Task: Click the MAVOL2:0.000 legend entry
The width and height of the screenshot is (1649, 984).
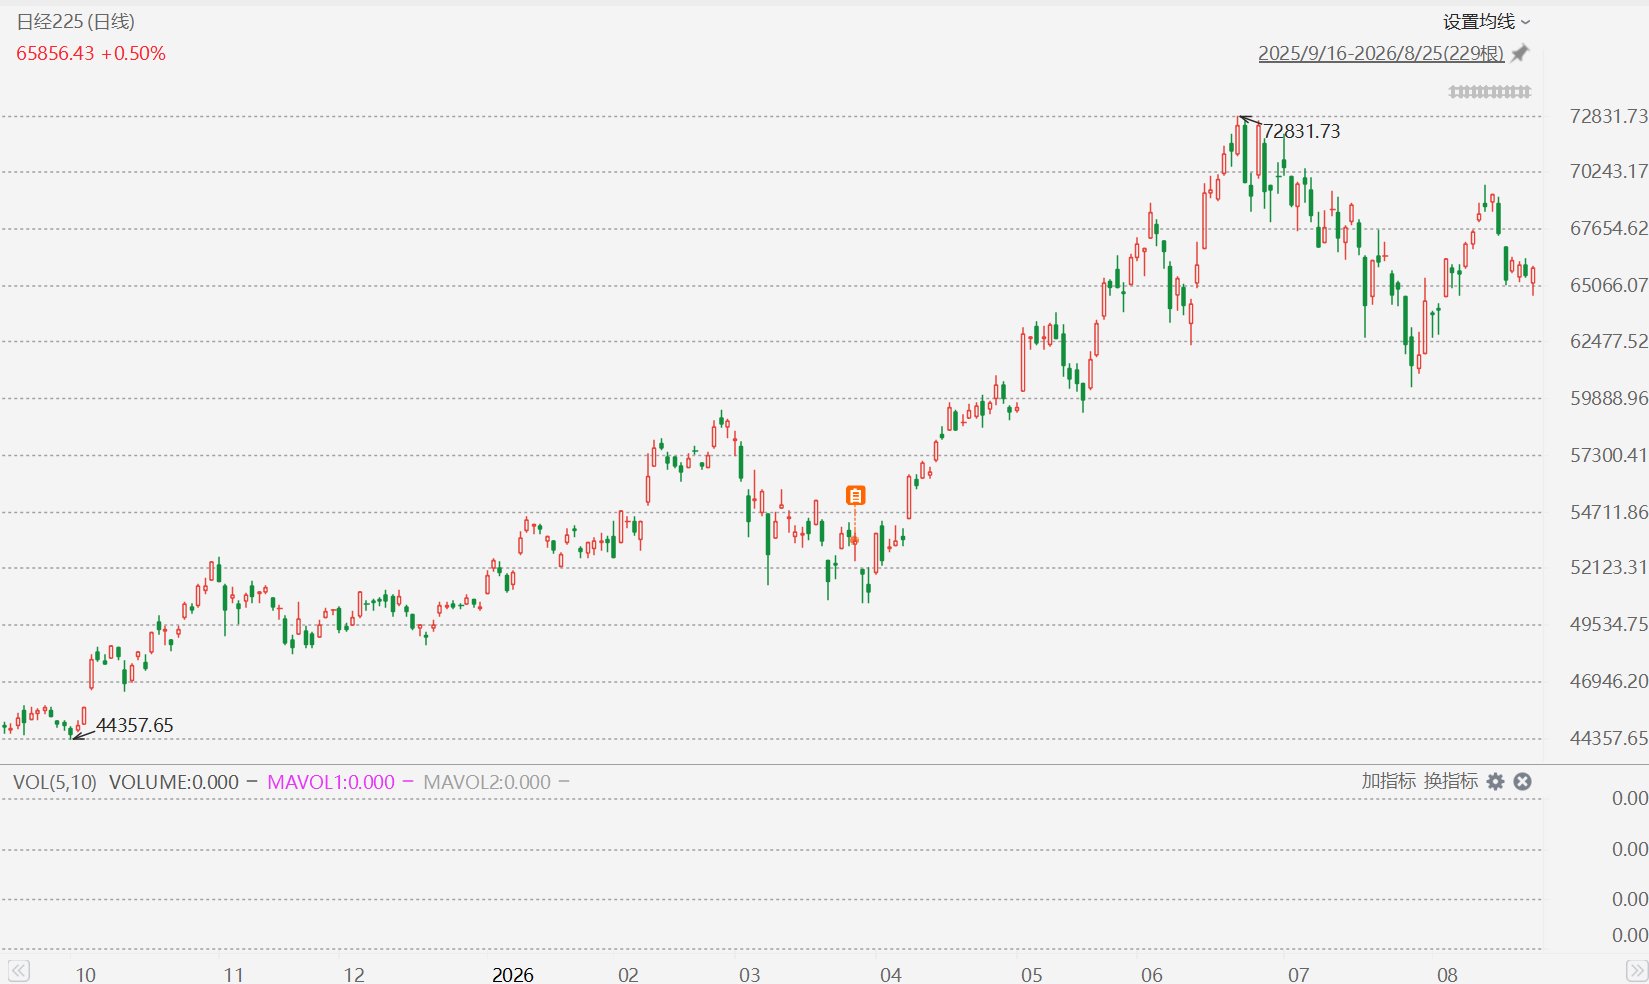Action: 487,782
